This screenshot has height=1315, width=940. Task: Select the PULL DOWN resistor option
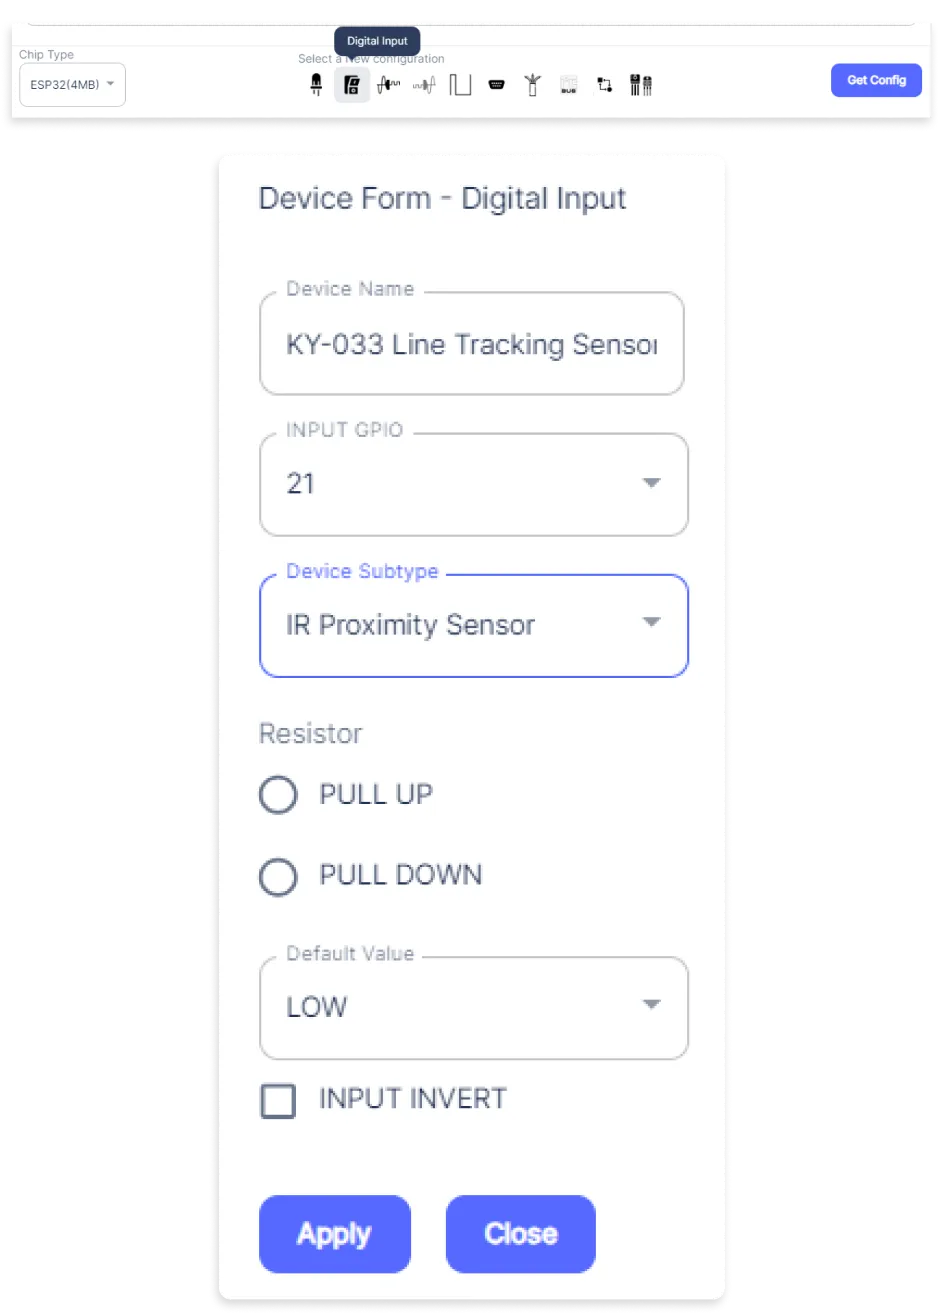[x=278, y=877]
